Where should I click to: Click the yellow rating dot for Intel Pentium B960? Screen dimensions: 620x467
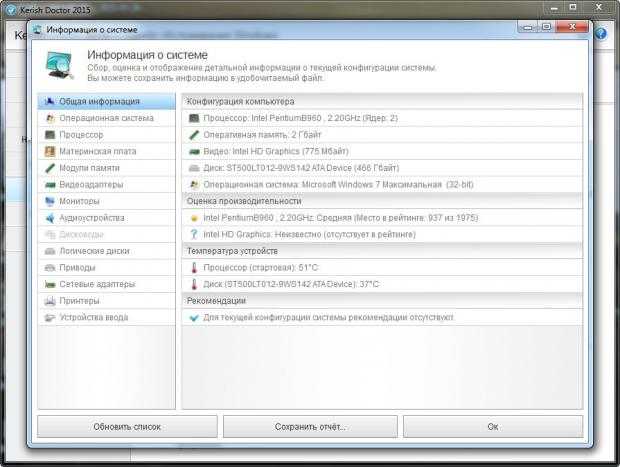coord(194,218)
